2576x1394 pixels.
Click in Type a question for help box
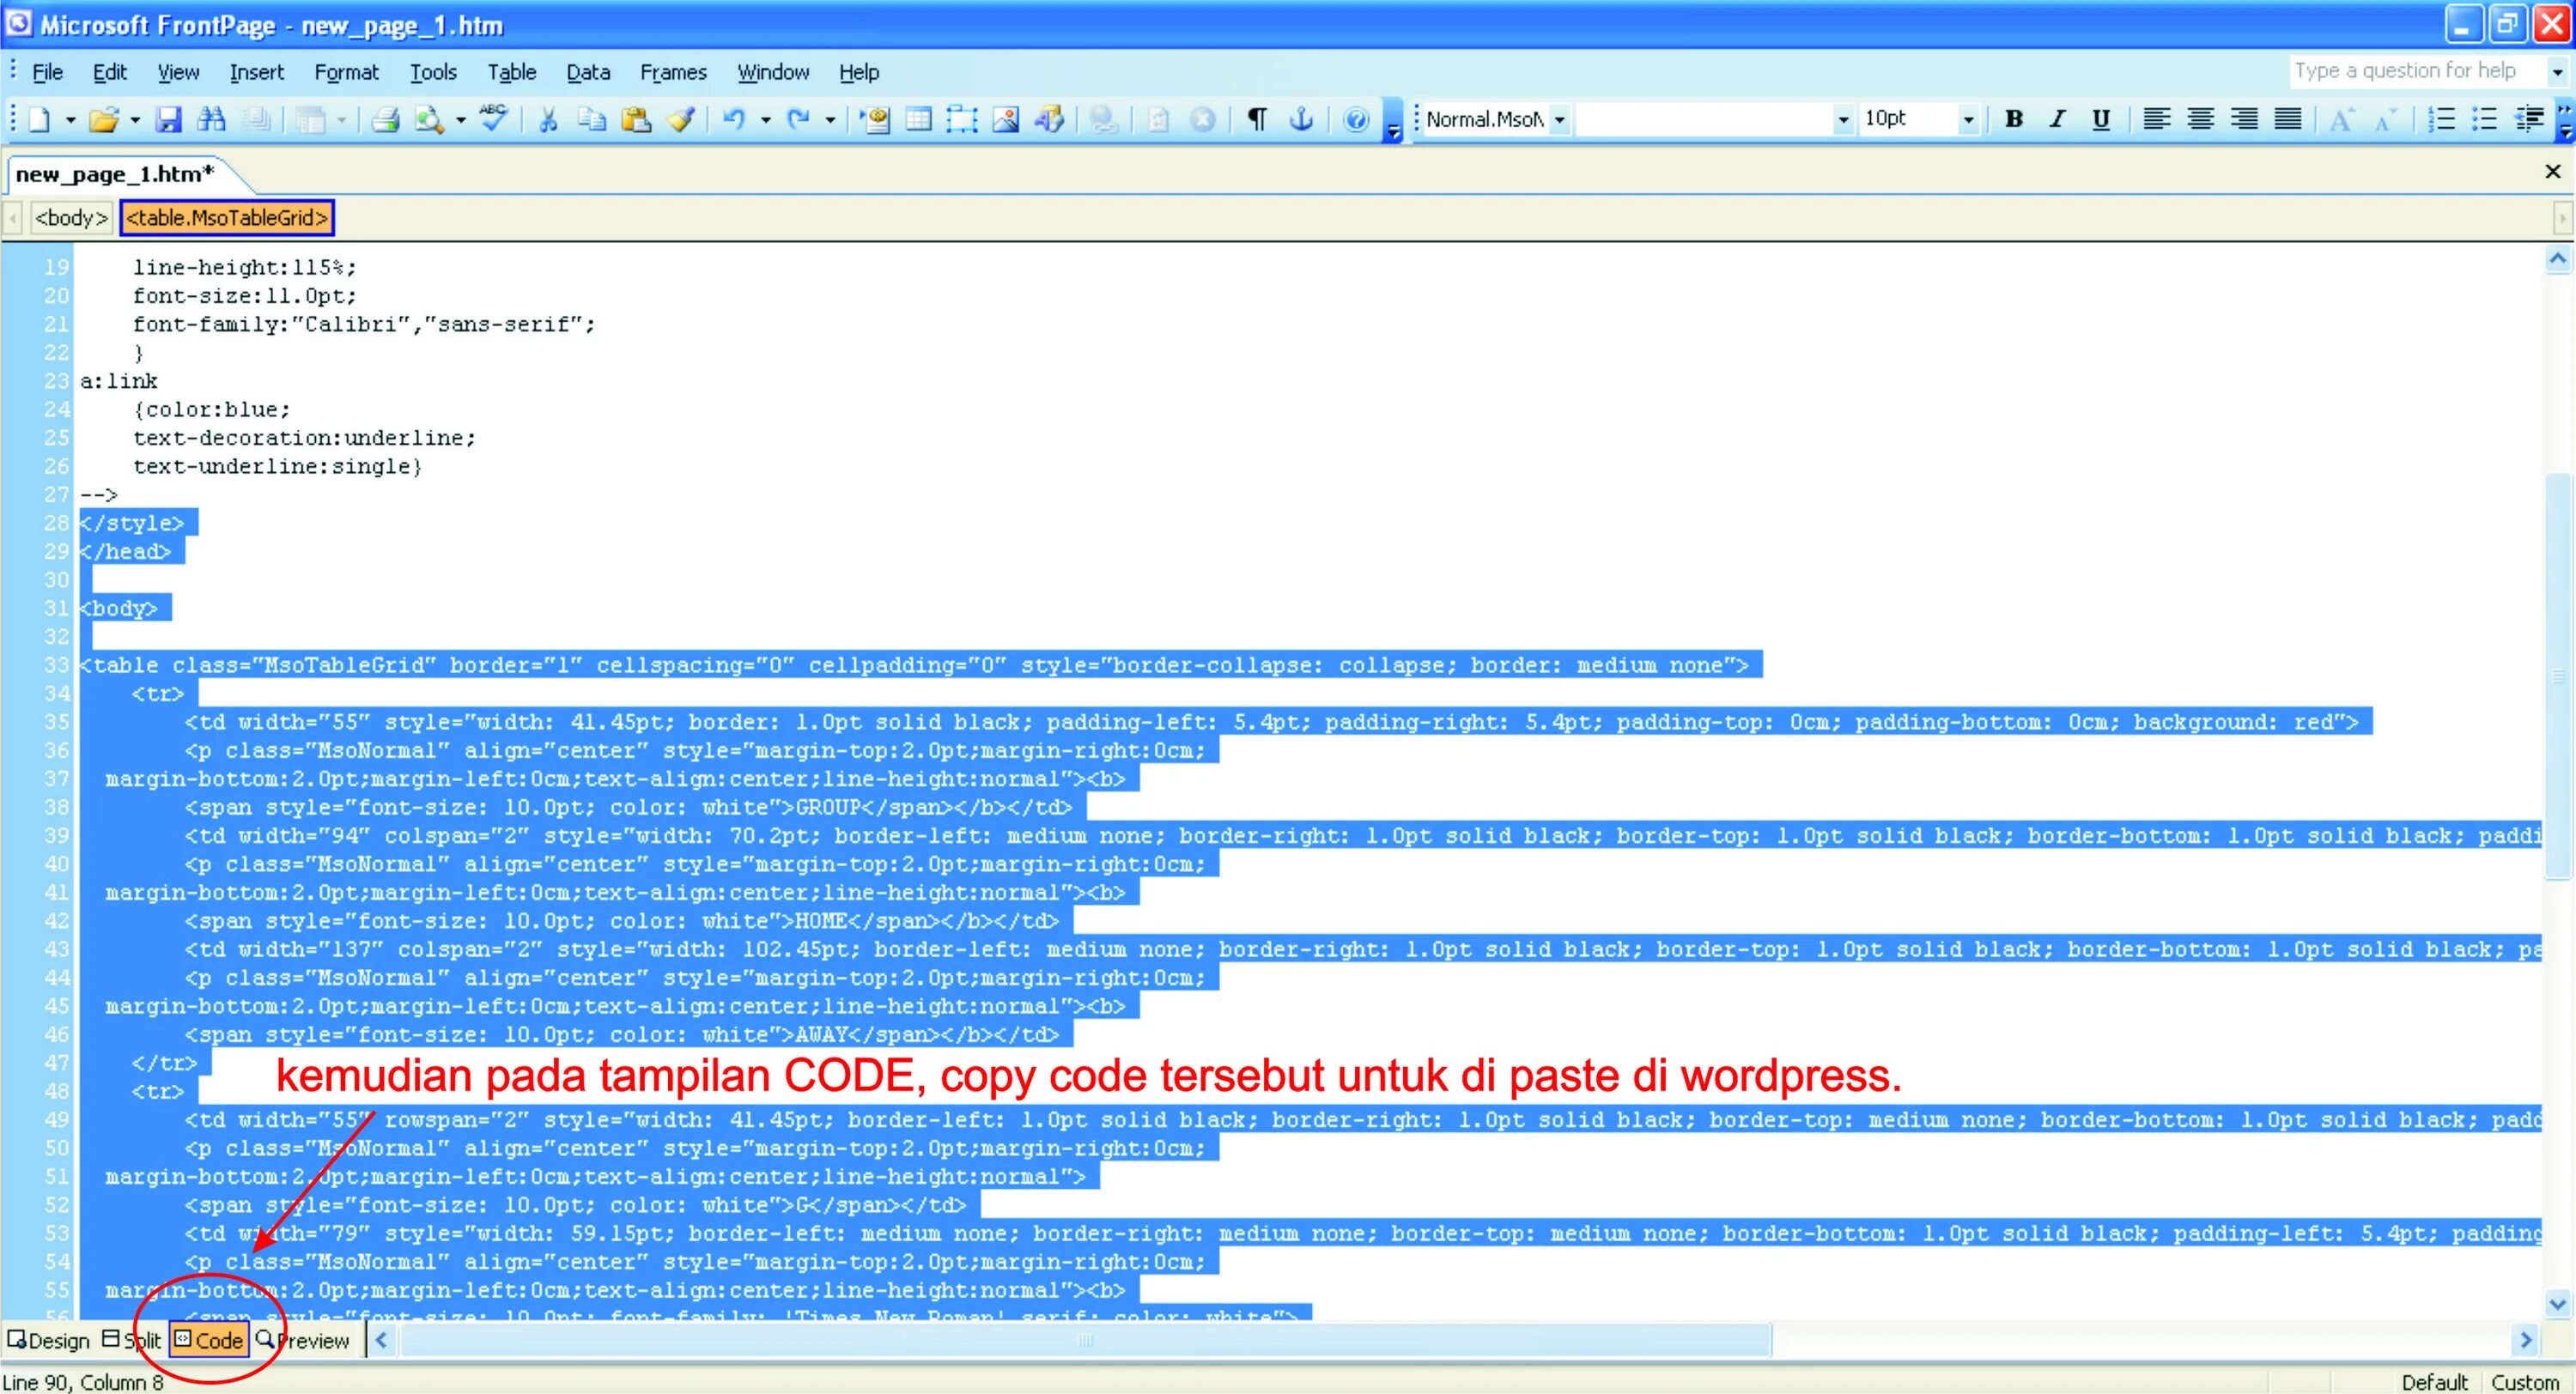point(2415,71)
